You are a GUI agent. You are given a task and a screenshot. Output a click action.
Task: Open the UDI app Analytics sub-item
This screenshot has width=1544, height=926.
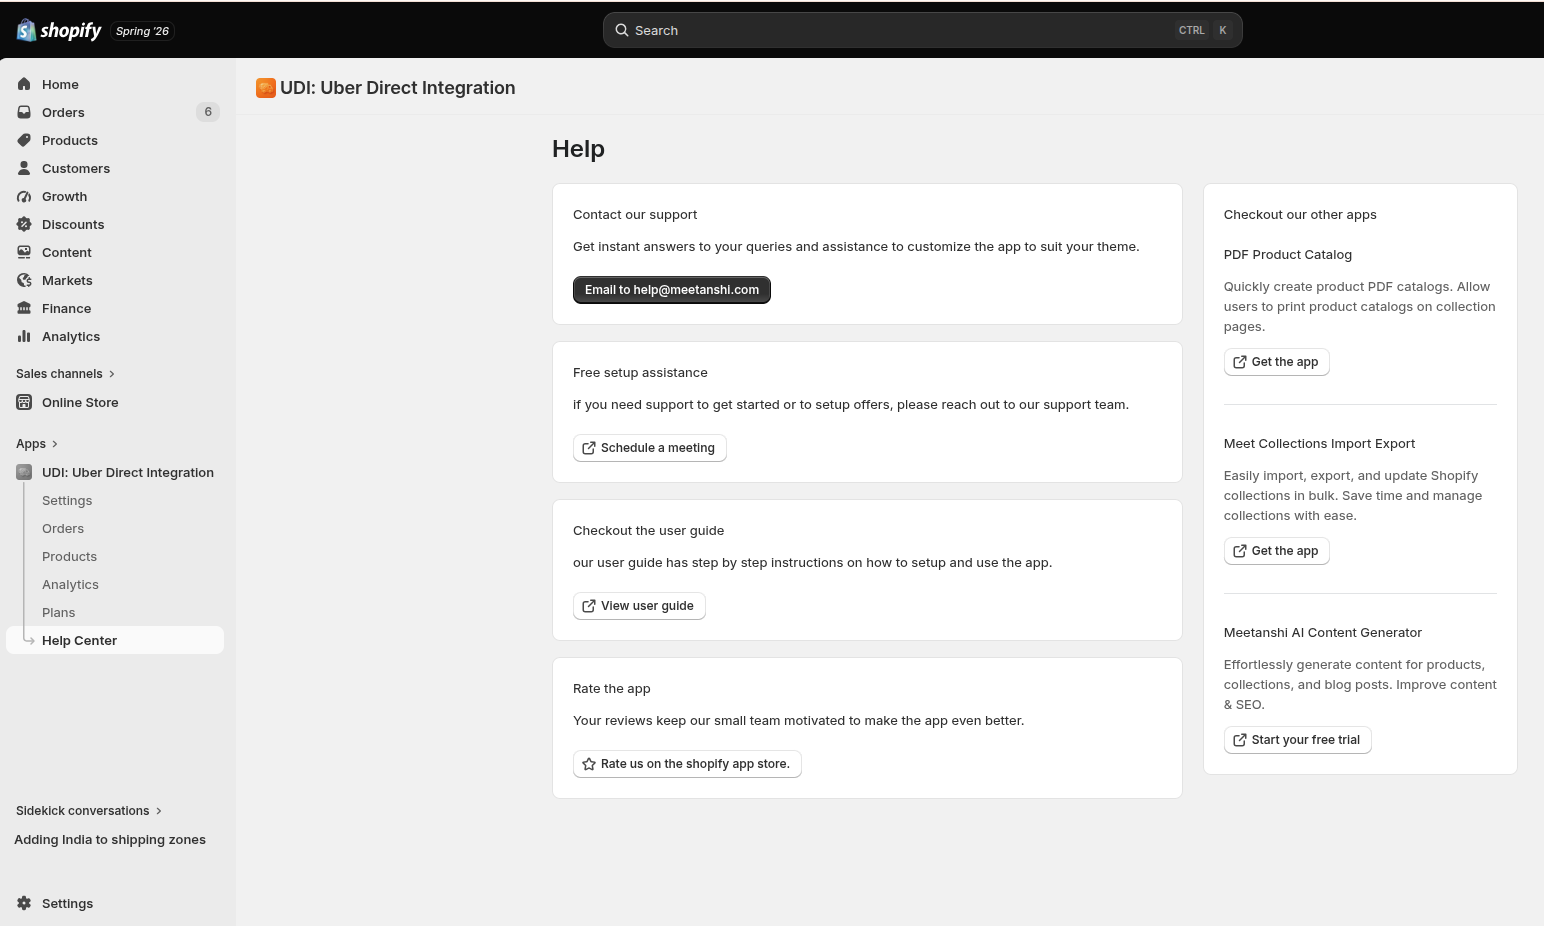point(70,584)
